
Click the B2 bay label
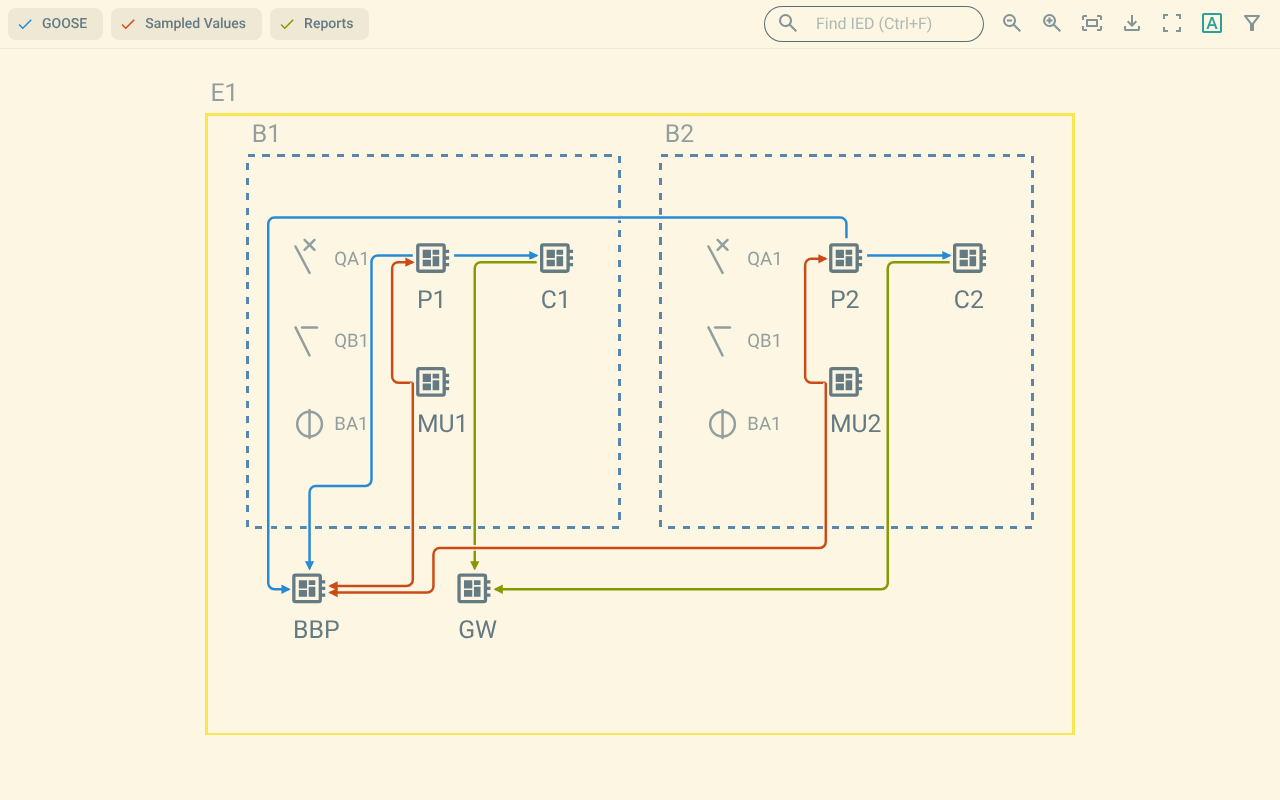(679, 134)
